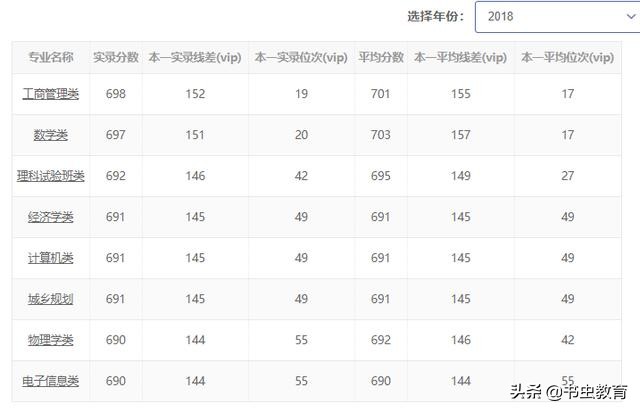Open the 电子信息类 major link
Viewport: 640px width, 412px height.
(x=51, y=381)
